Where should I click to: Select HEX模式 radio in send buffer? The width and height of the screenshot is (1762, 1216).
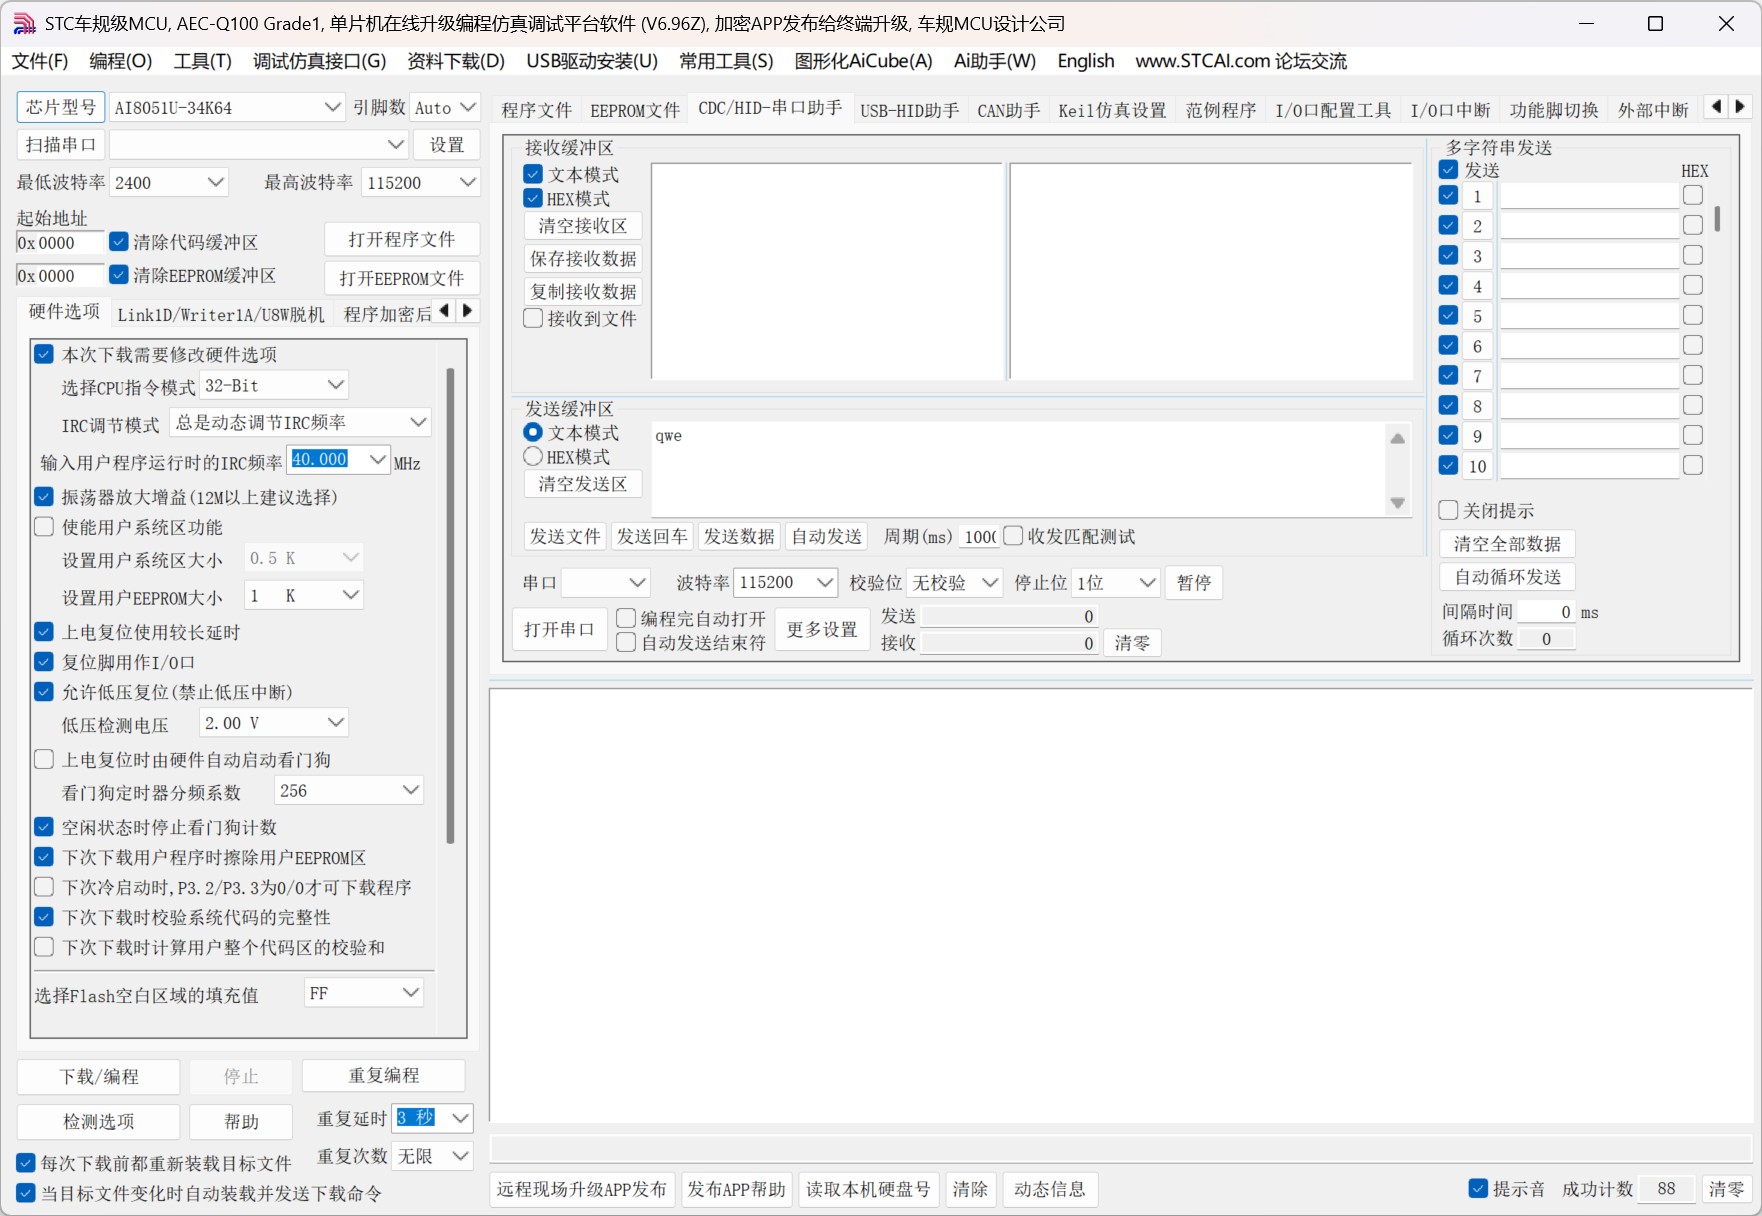533,456
